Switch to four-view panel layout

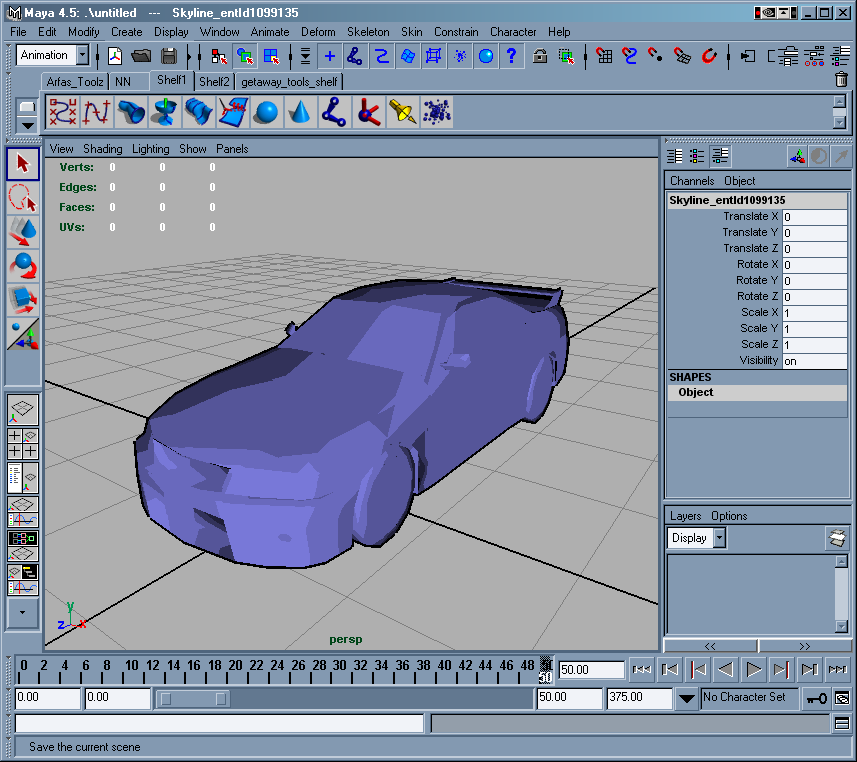pyautogui.click(x=23, y=443)
